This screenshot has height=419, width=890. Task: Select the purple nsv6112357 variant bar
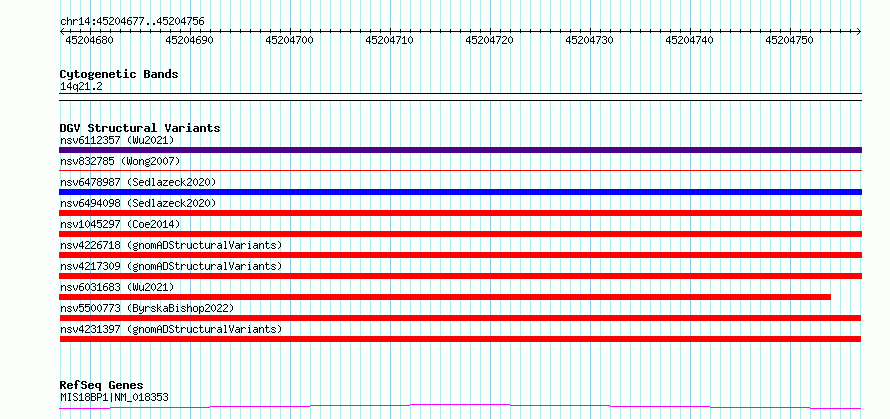click(460, 150)
